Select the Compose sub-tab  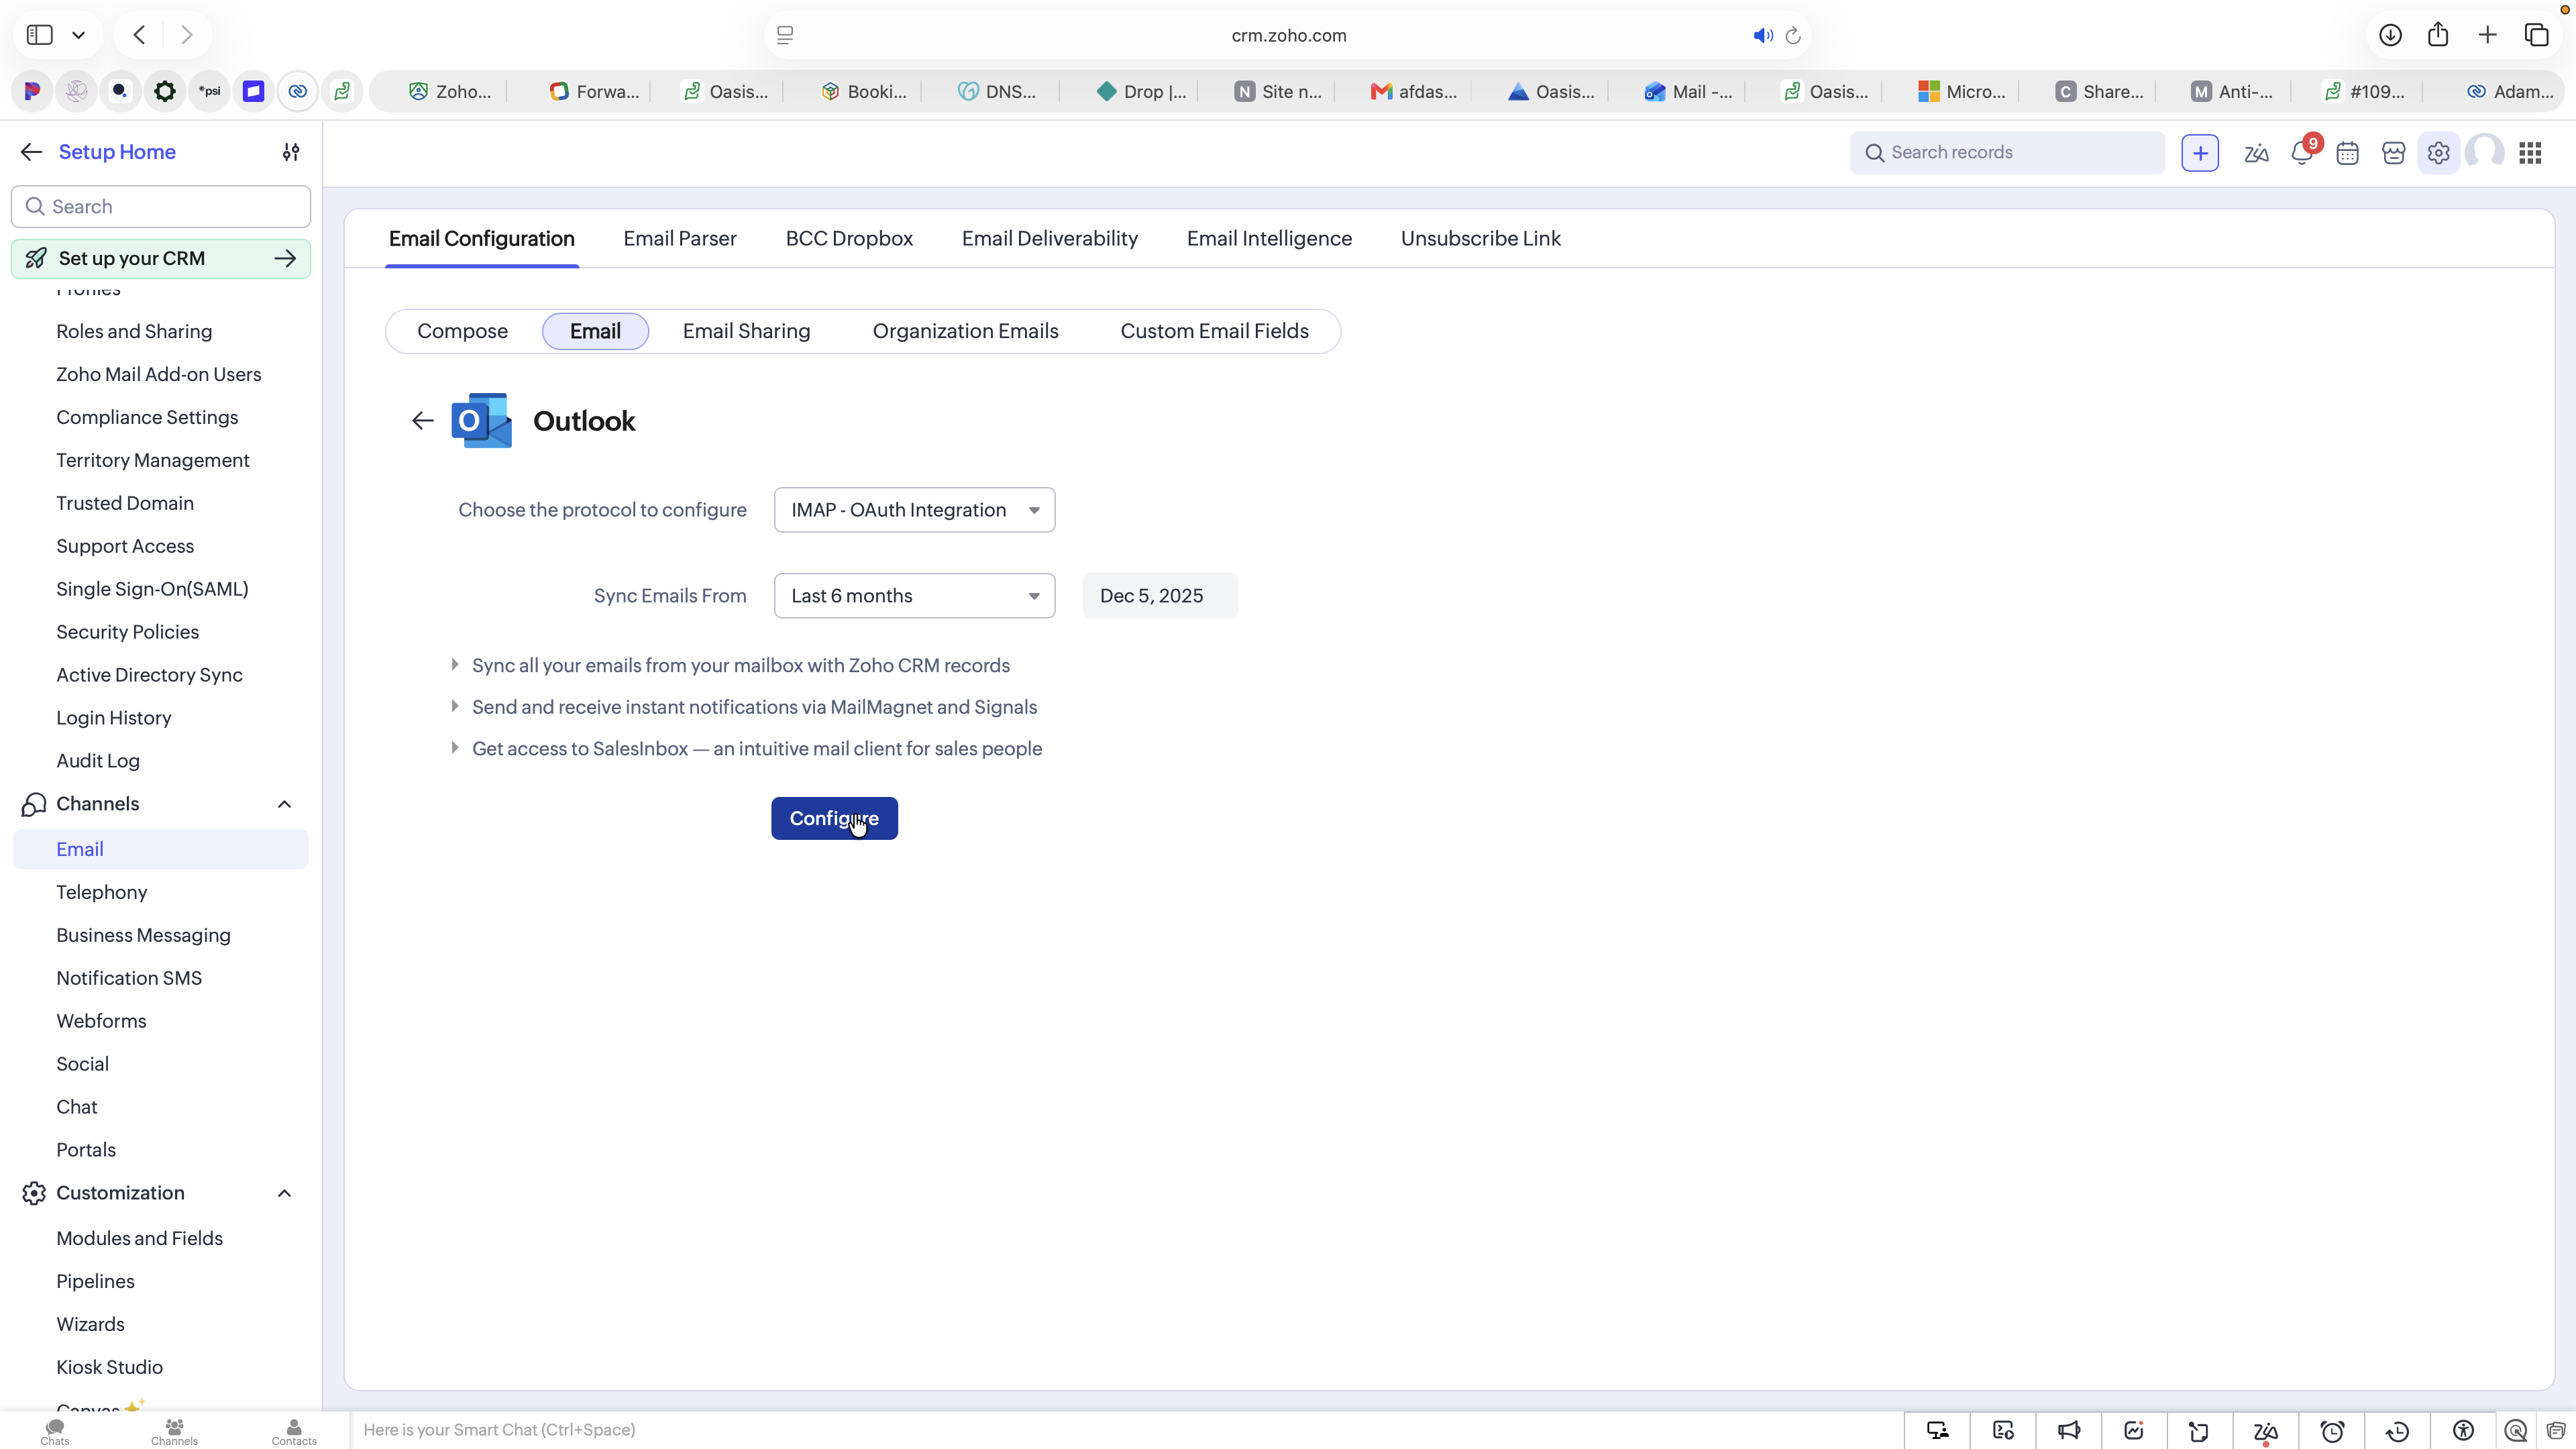point(462,331)
